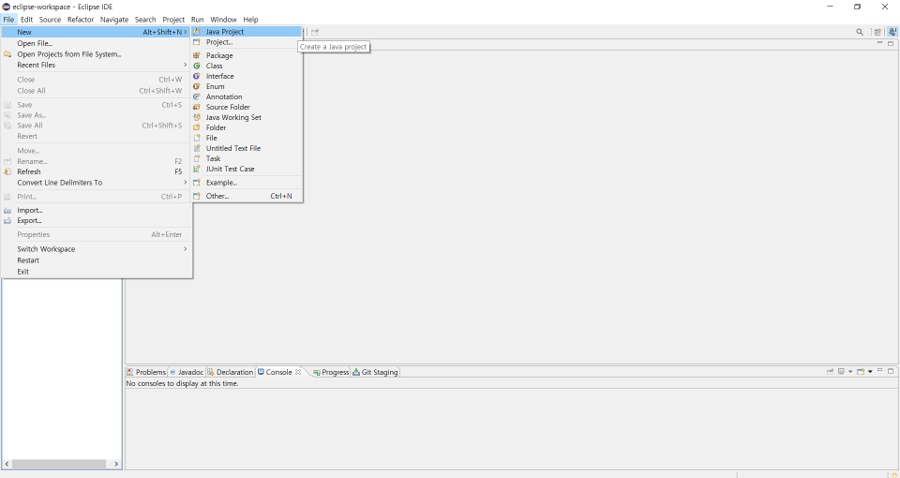
Task: Maximize the Console panel
Action: click(x=891, y=371)
